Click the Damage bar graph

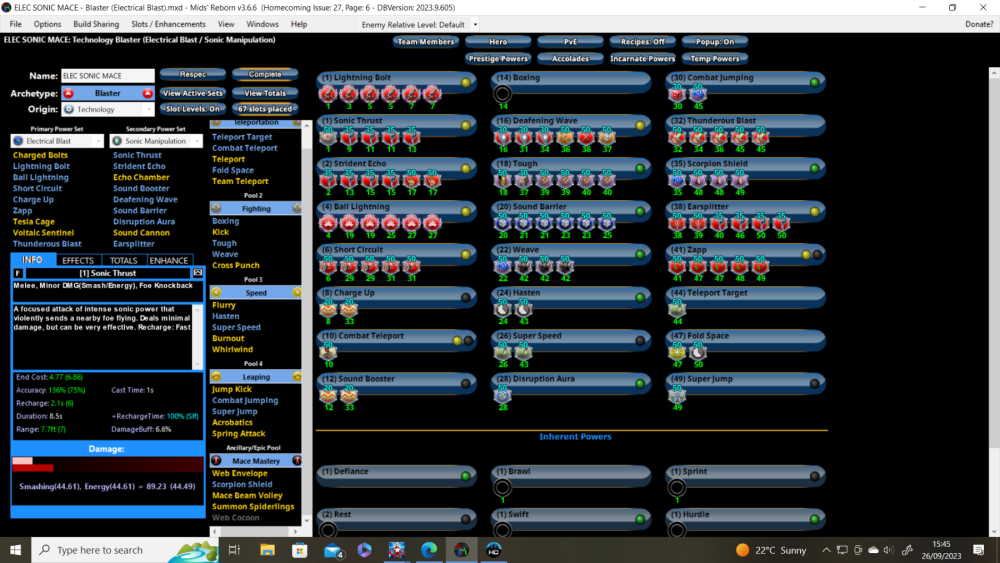107,464
